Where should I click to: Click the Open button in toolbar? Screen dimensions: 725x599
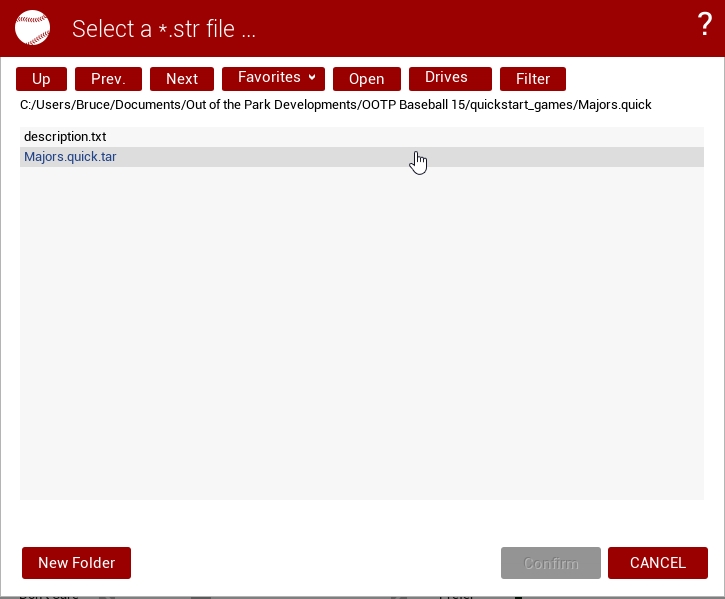(x=366, y=79)
